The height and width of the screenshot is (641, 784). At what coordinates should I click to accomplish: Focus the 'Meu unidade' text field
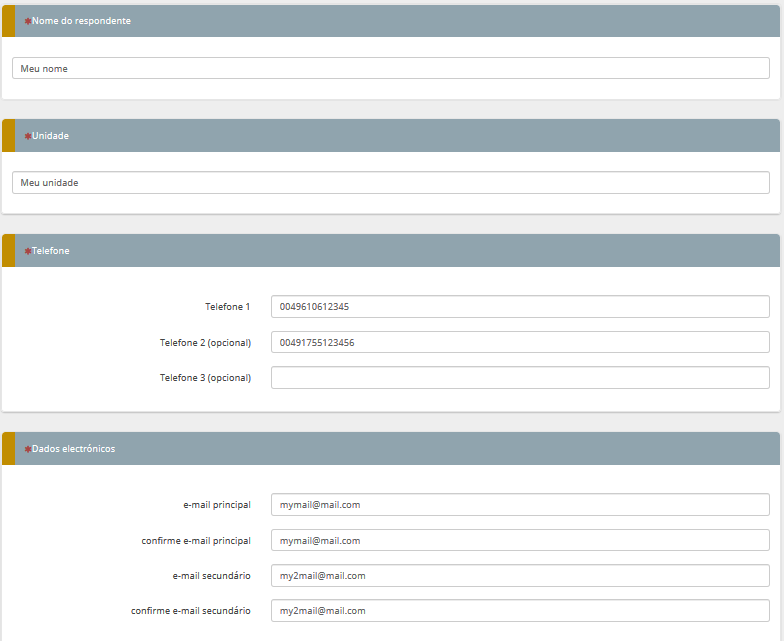point(390,183)
